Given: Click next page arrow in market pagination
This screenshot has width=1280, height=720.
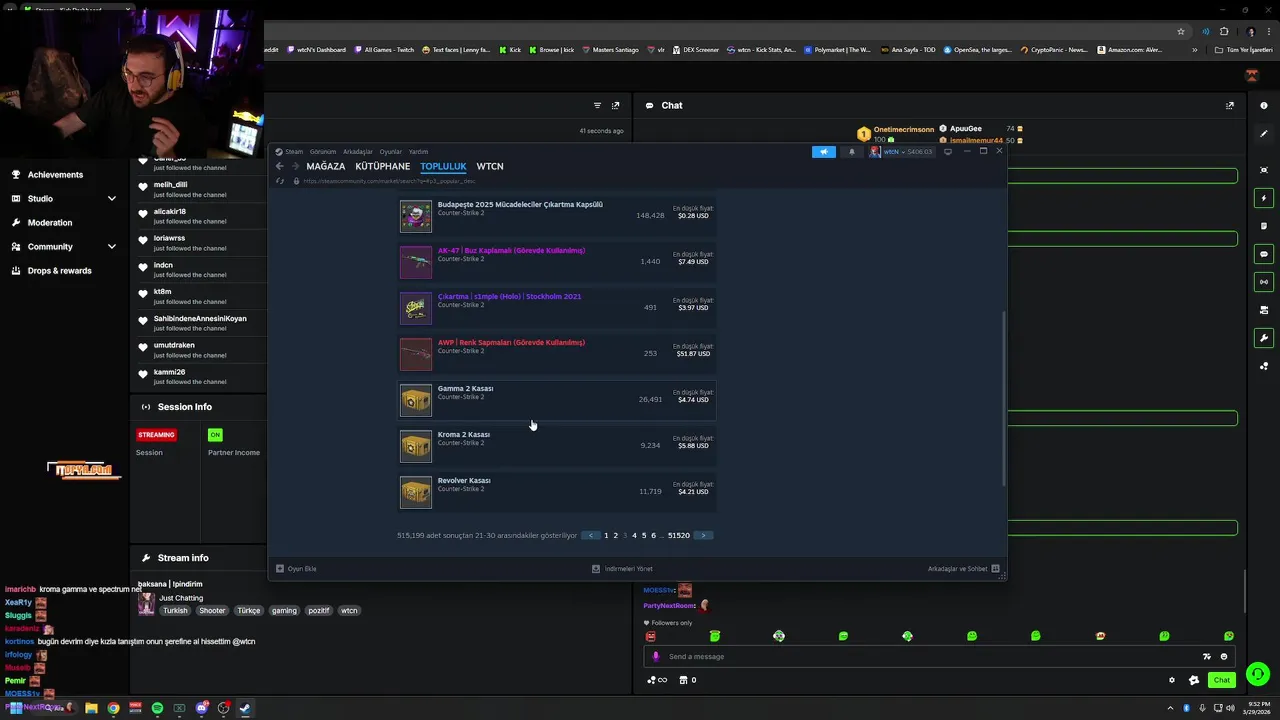Looking at the screenshot, I should coord(703,536).
